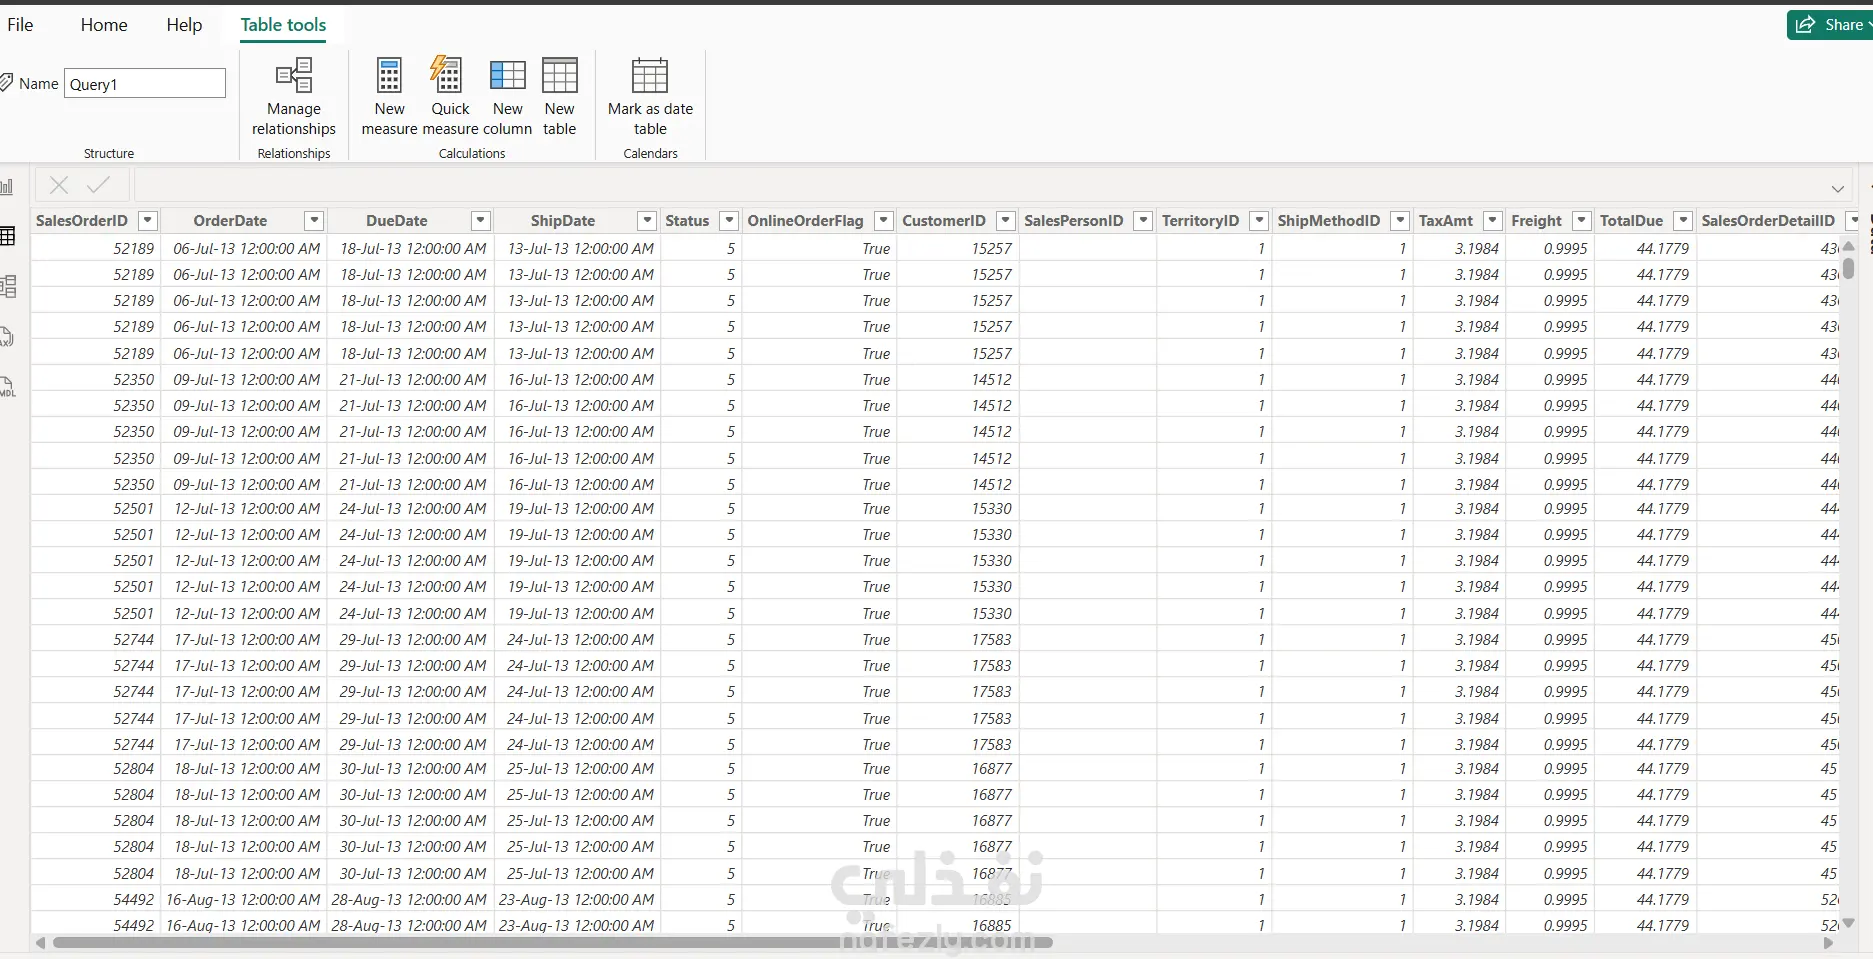Select the TaxAmt column header
The height and width of the screenshot is (959, 1873).
point(1446,220)
